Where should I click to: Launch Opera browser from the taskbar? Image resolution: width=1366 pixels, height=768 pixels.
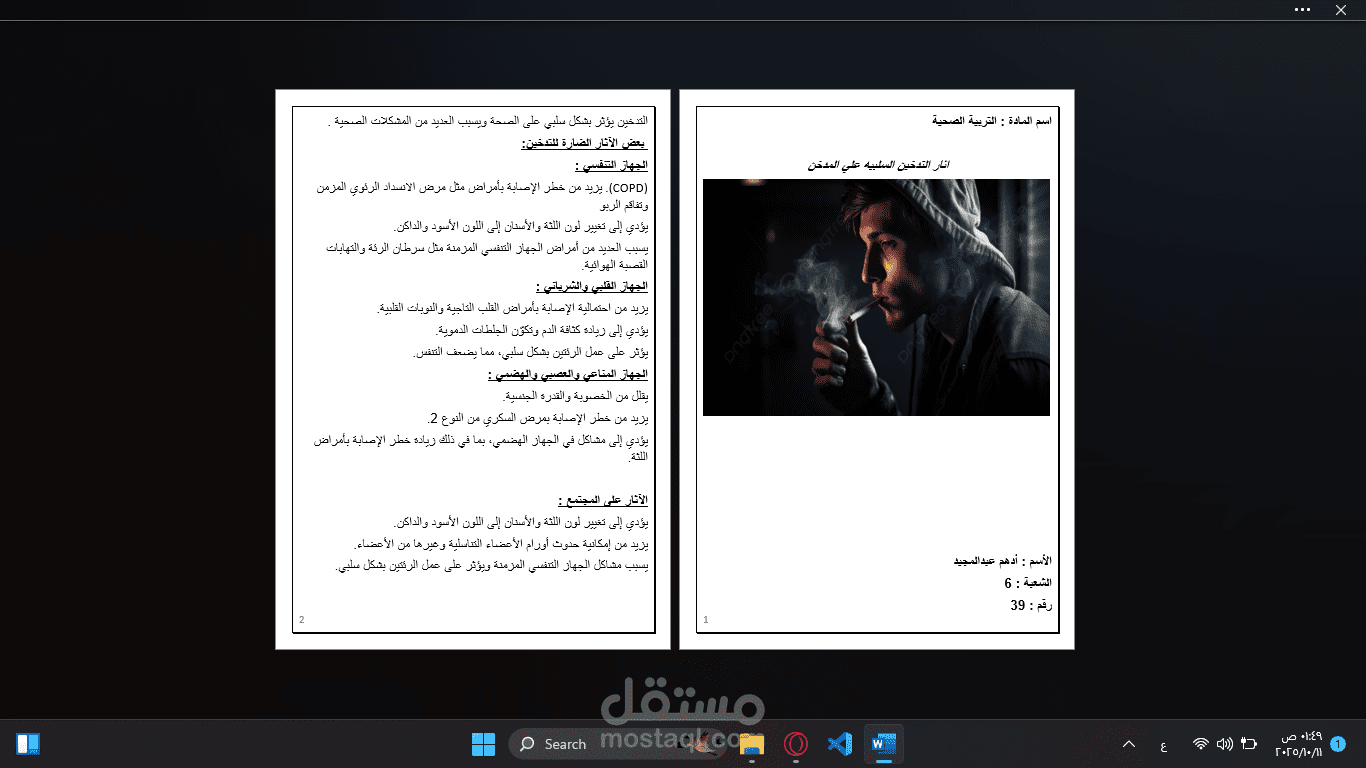(796, 744)
